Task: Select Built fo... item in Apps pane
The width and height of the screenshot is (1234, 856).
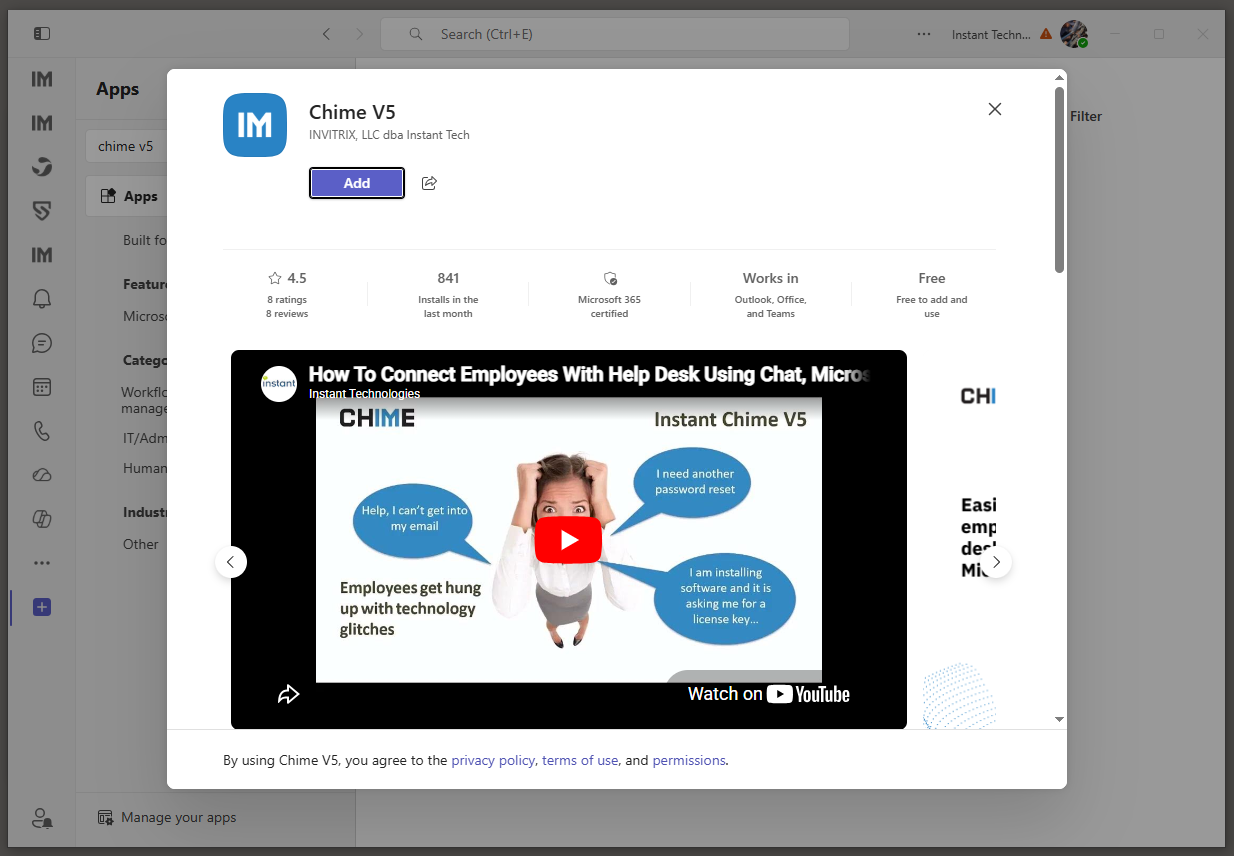Action: [x=144, y=240]
